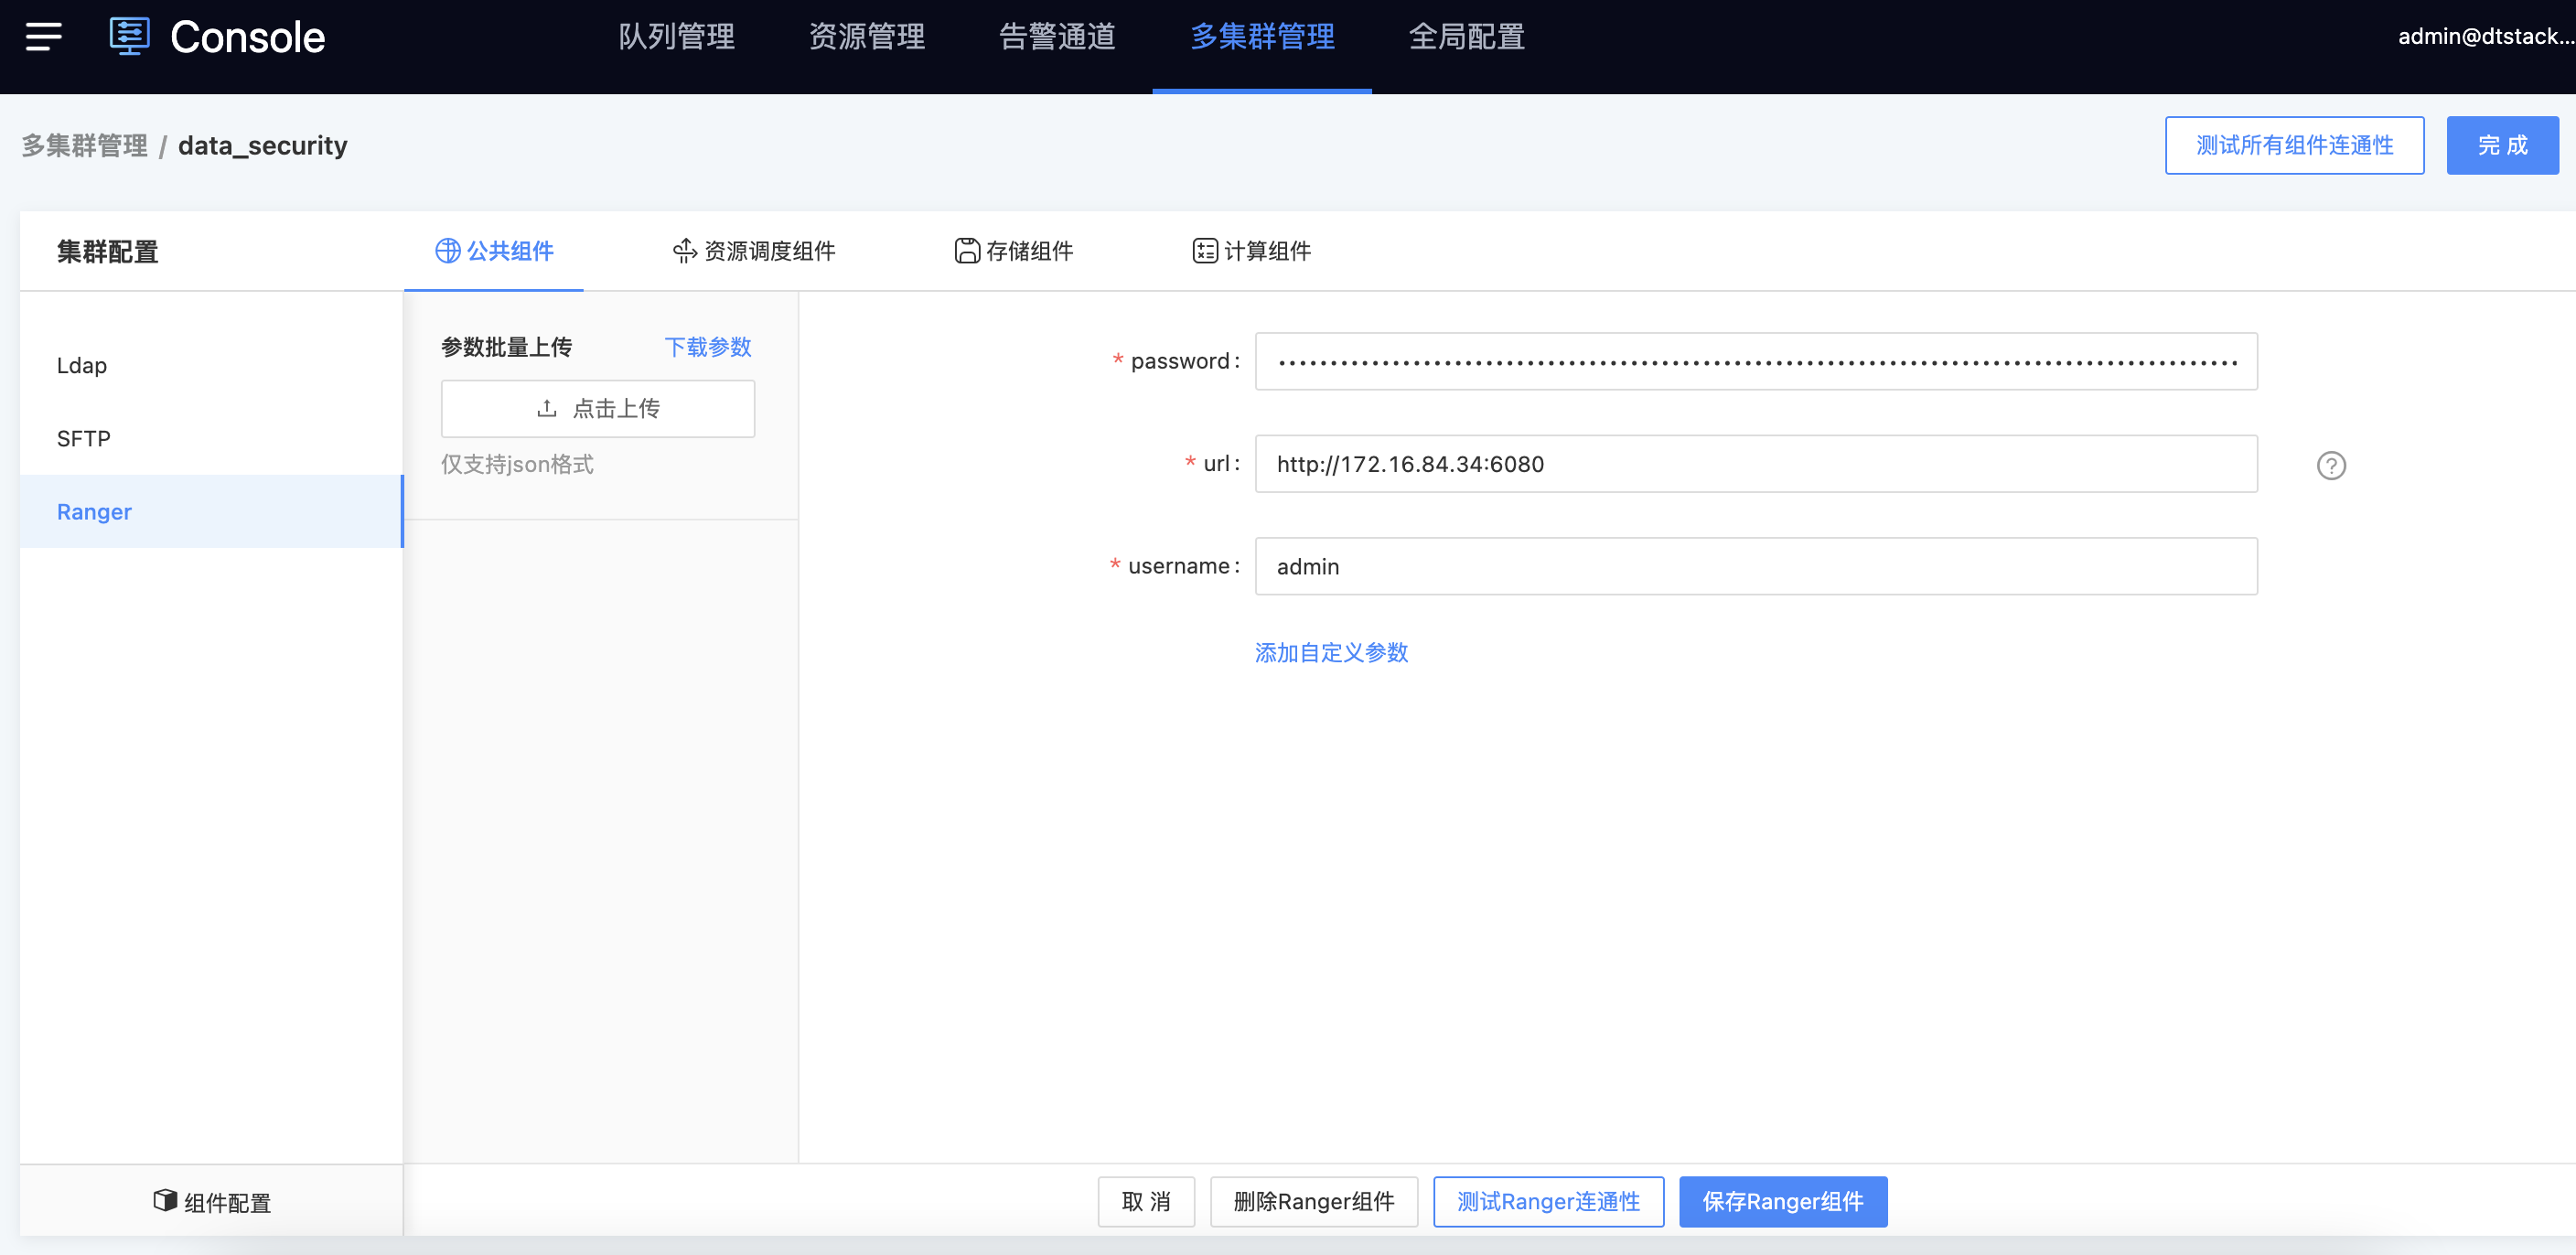The height and width of the screenshot is (1255, 2576).
Task: Open 队列管理 in top navigation
Action: click(x=677, y=37)
